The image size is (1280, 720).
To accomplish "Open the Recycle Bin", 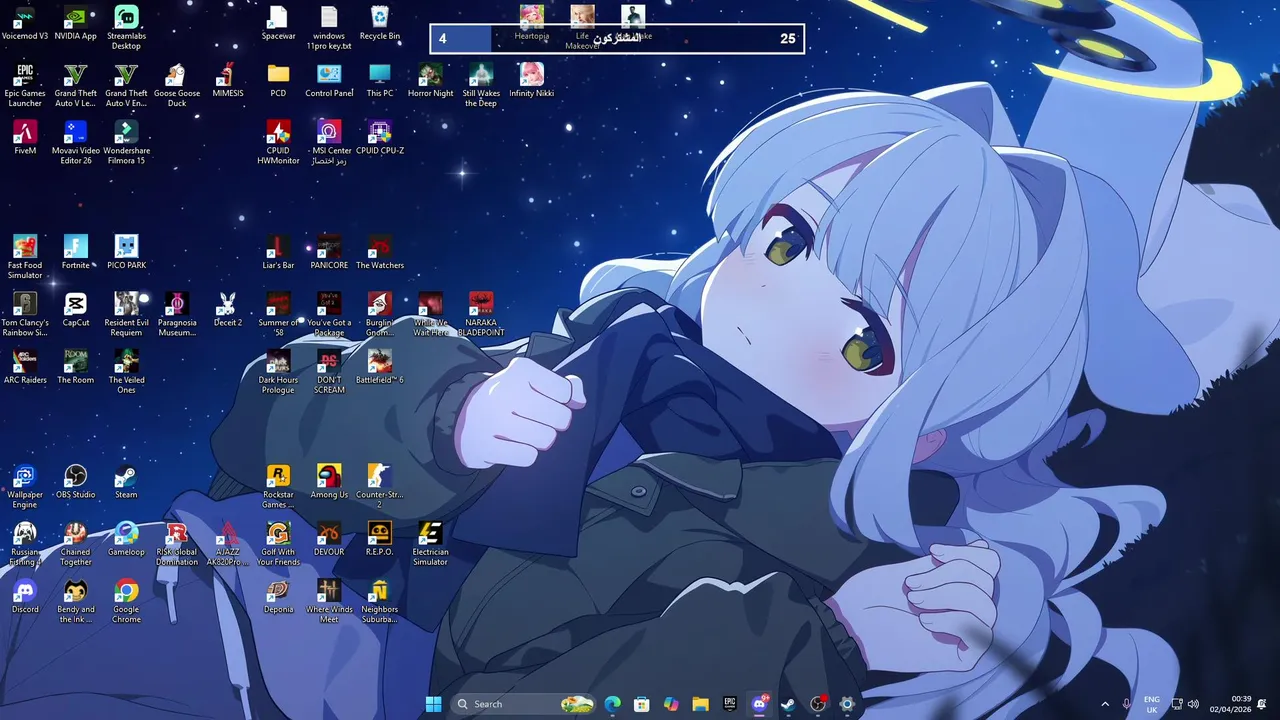I will 380,24.
